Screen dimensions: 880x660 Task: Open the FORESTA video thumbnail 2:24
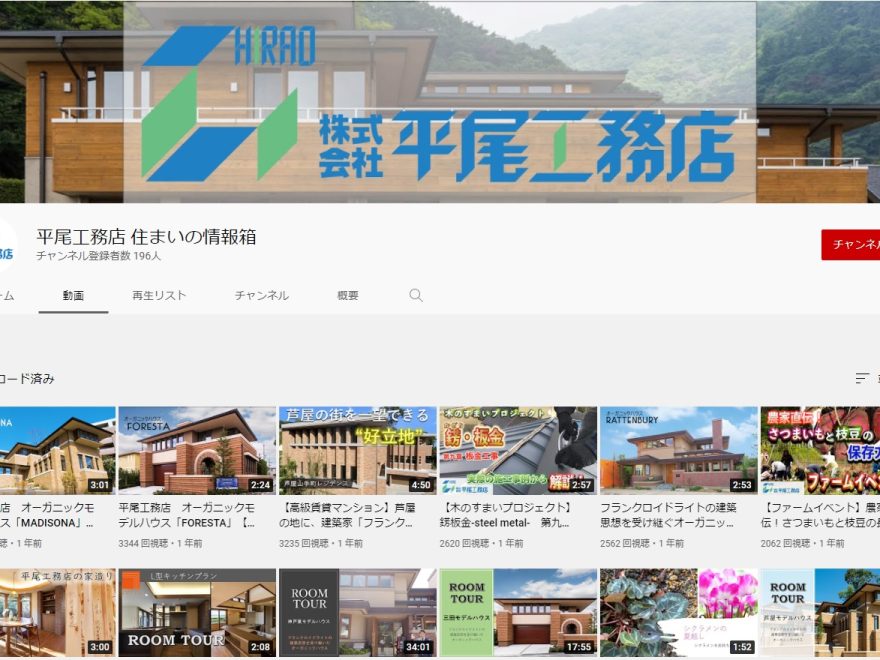[197, 451]
